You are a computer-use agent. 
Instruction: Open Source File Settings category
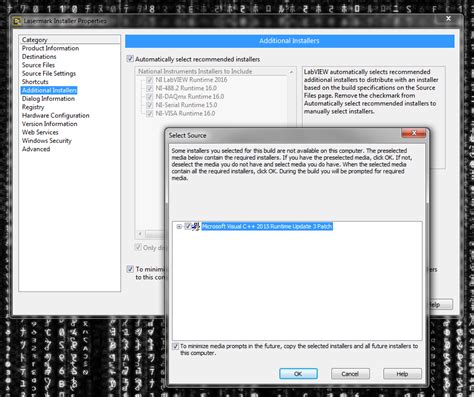[x=49, y=73]
